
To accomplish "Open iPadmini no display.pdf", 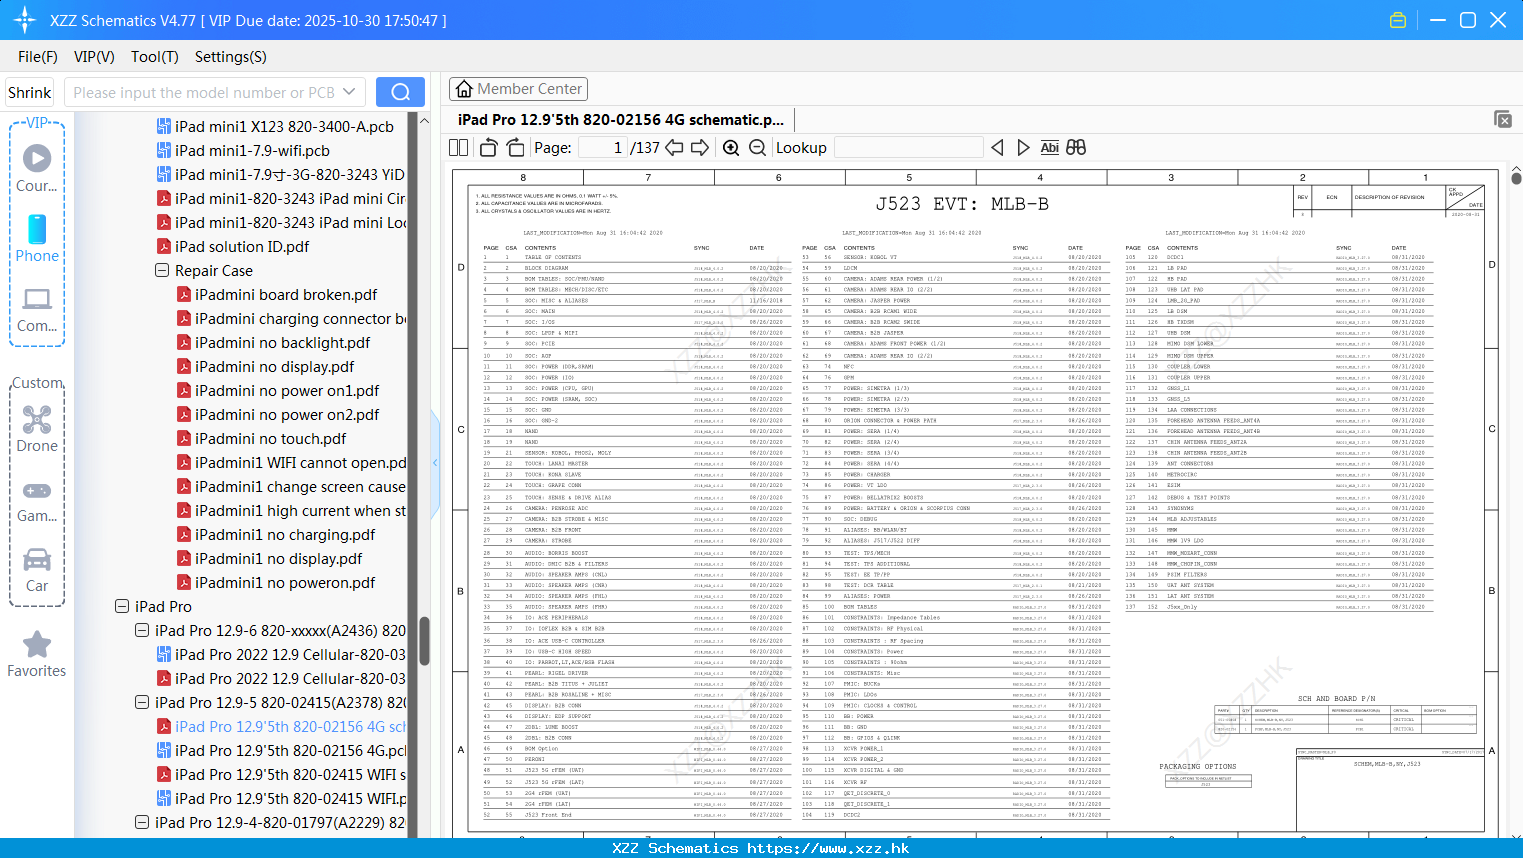I will [274, 366].
